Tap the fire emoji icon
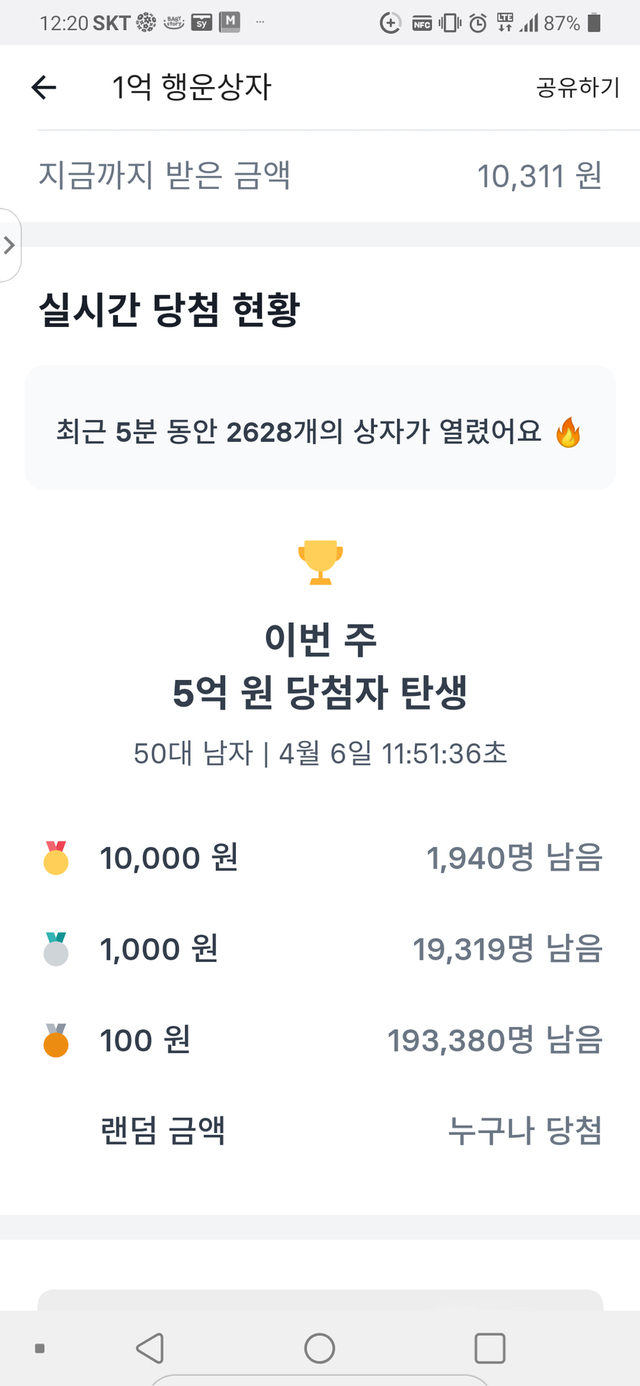The width and height of the screenshot is (640, 1386). 568,432
